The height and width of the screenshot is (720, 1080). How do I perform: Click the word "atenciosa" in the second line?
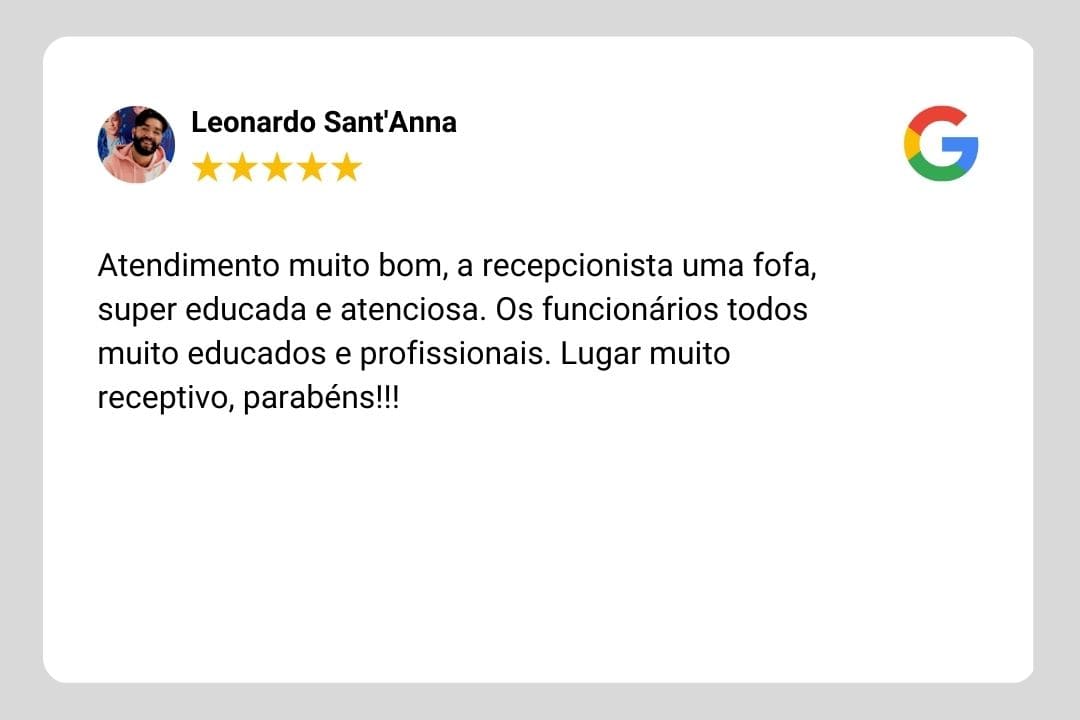pyautogui.click(x=409, y=309)
